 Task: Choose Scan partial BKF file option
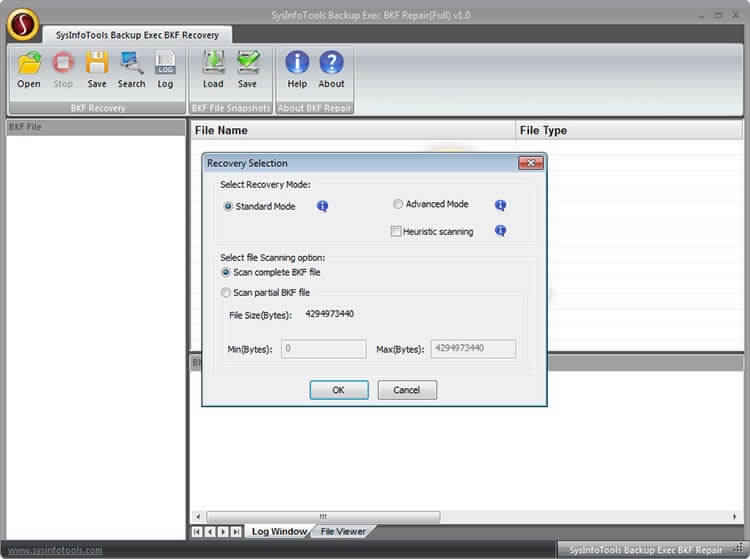(226, 292)
